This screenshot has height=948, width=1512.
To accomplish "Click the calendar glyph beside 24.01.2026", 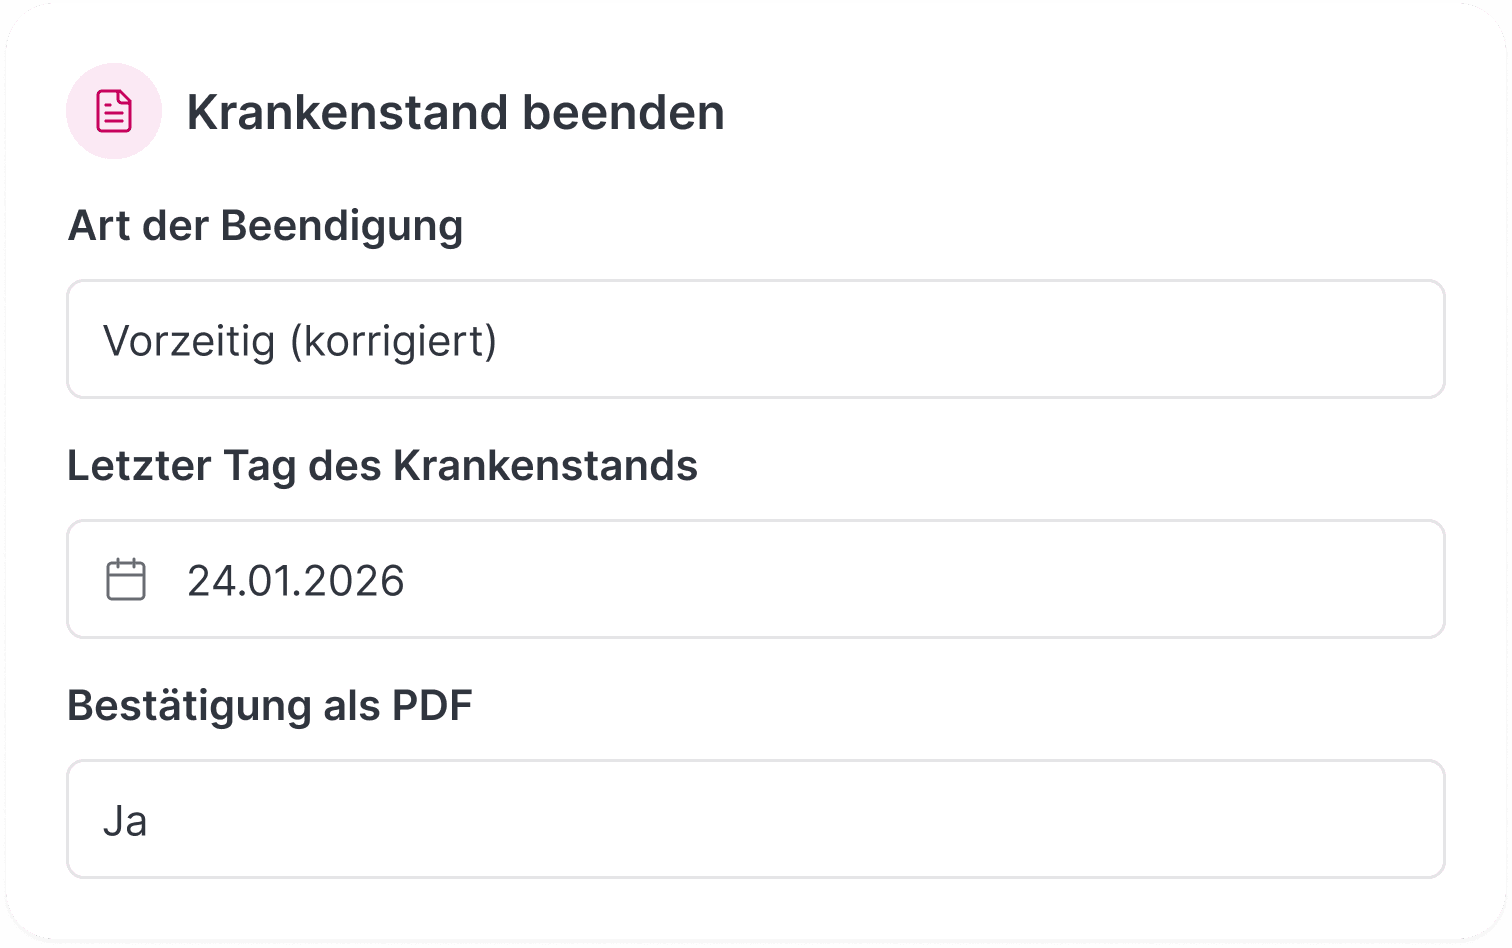I will coord(127,579).
